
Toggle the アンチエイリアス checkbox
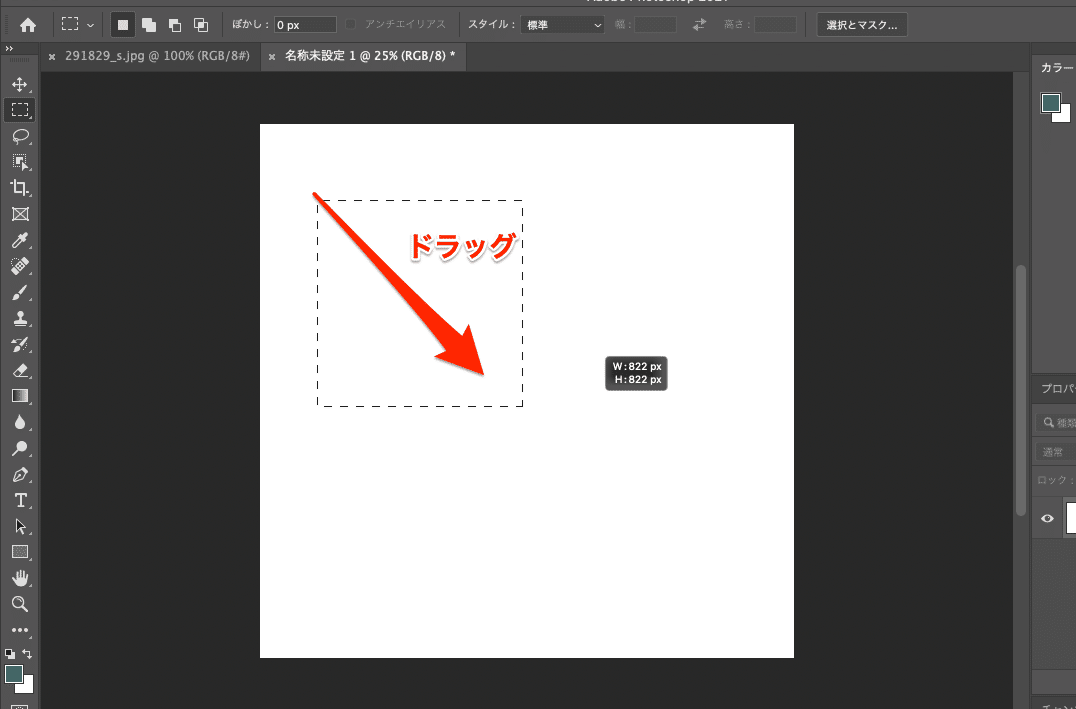[351, 25]
